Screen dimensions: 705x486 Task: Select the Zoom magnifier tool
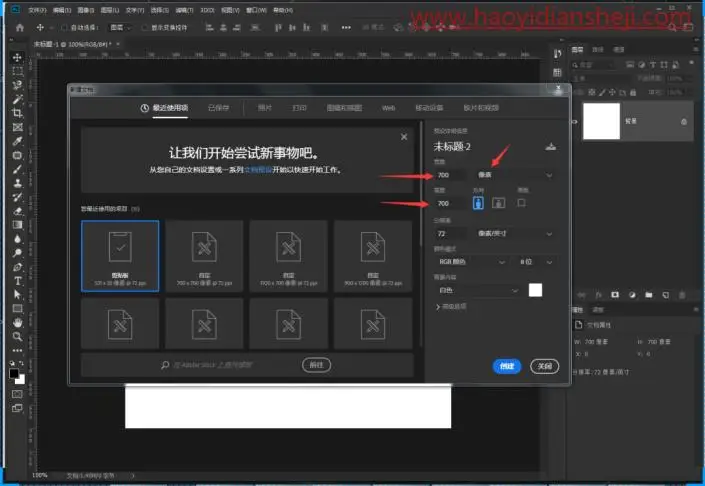coord(17,336)
